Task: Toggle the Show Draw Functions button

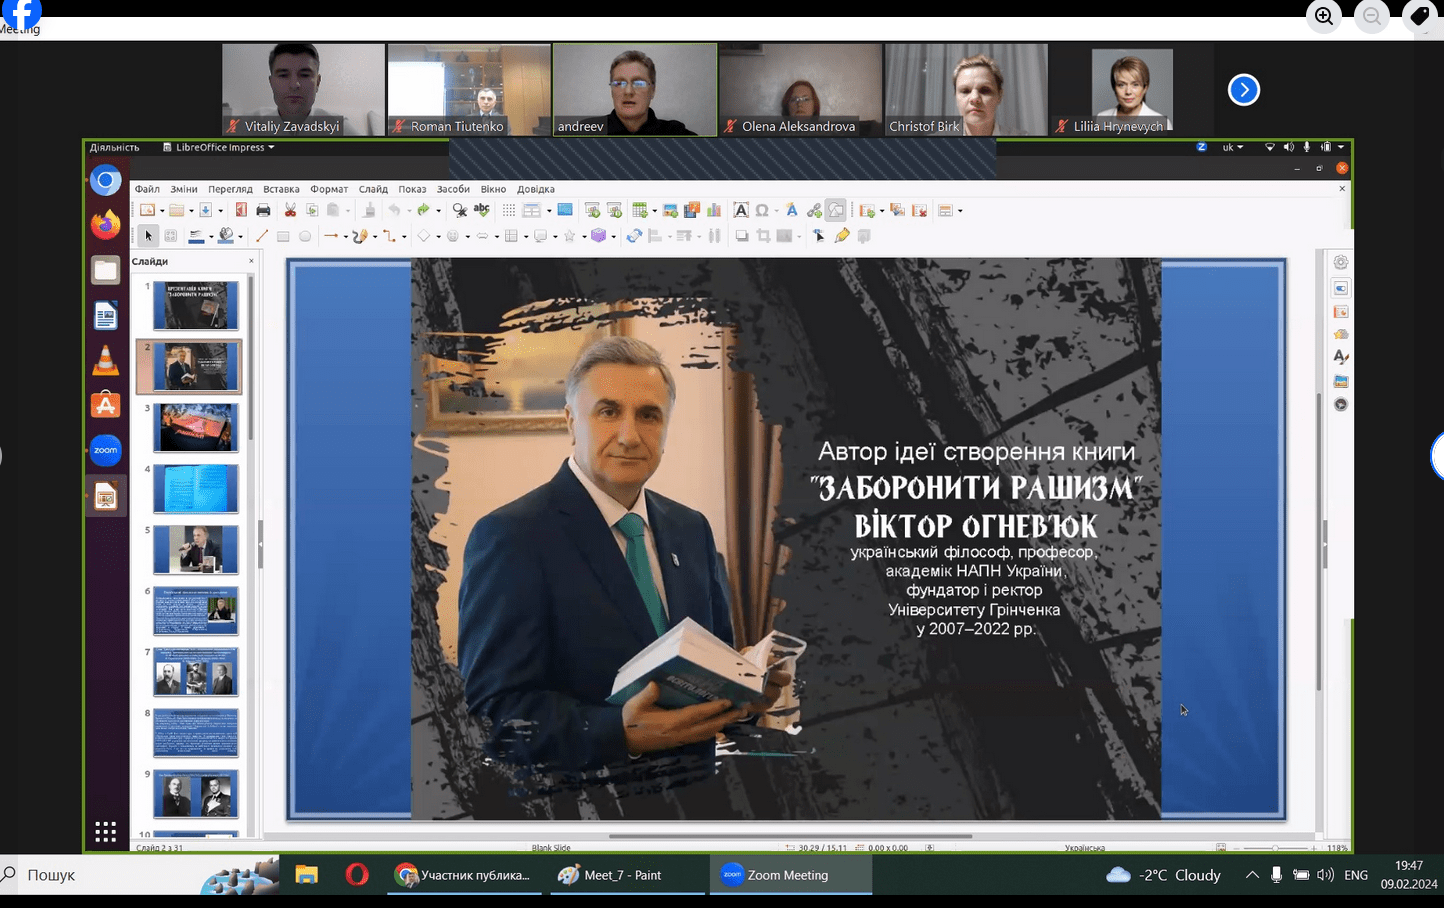Action: click(x=836, y=210)
